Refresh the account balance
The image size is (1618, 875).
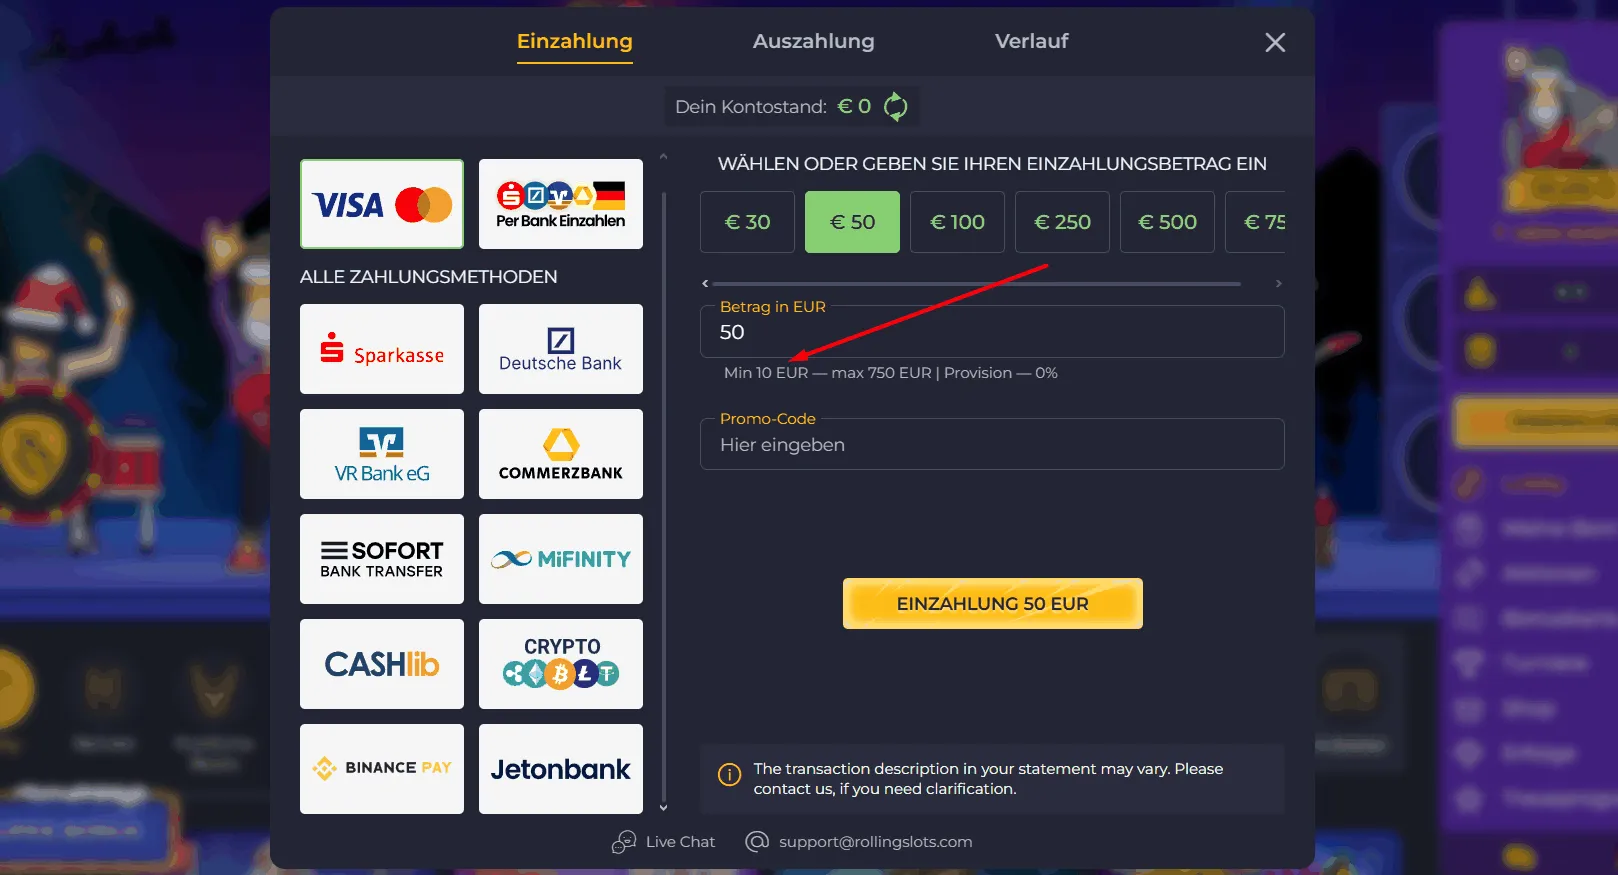click(896, 106)
